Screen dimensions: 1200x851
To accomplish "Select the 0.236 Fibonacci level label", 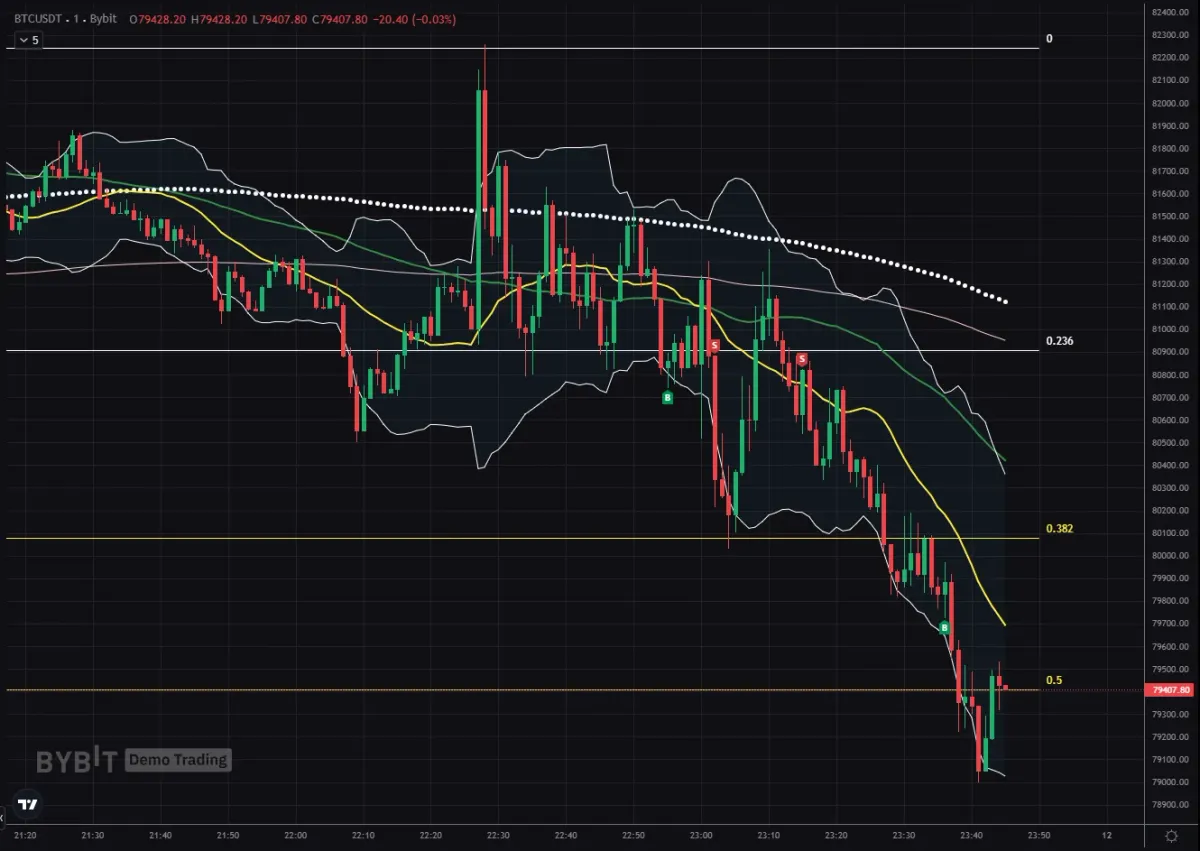I will pos(1059,341).
